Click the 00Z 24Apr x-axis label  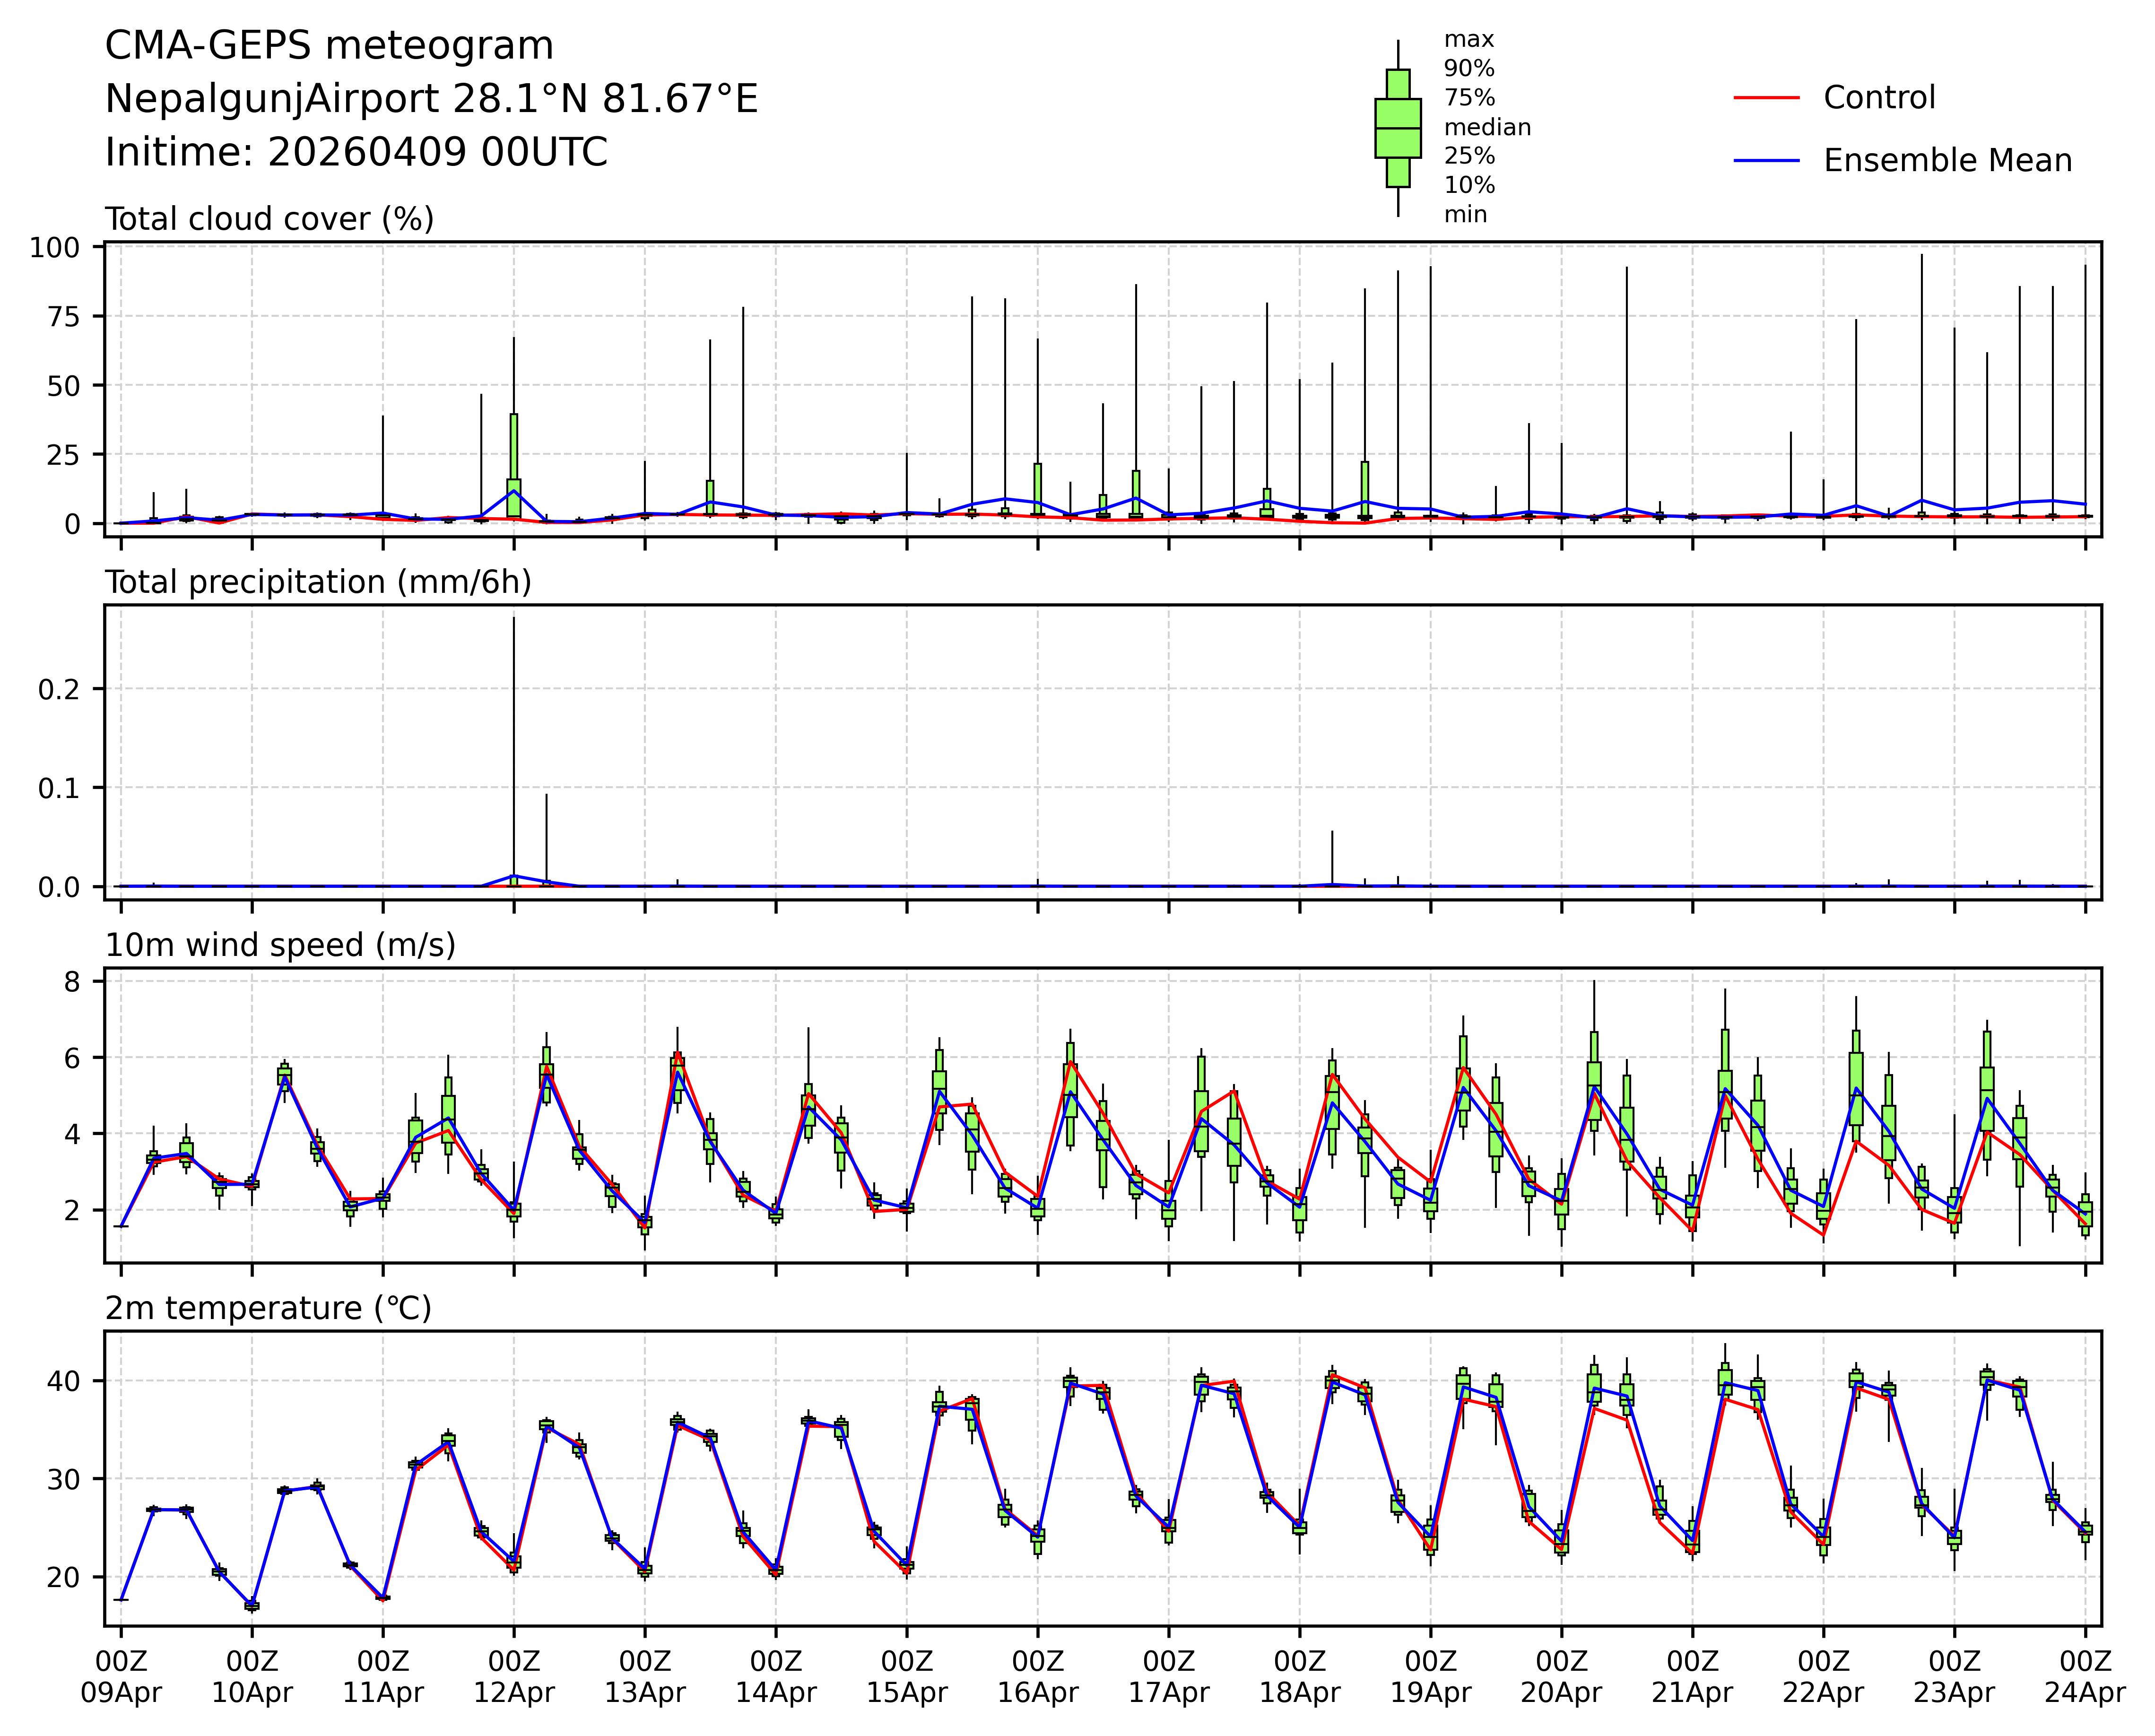(2085, 1678)
